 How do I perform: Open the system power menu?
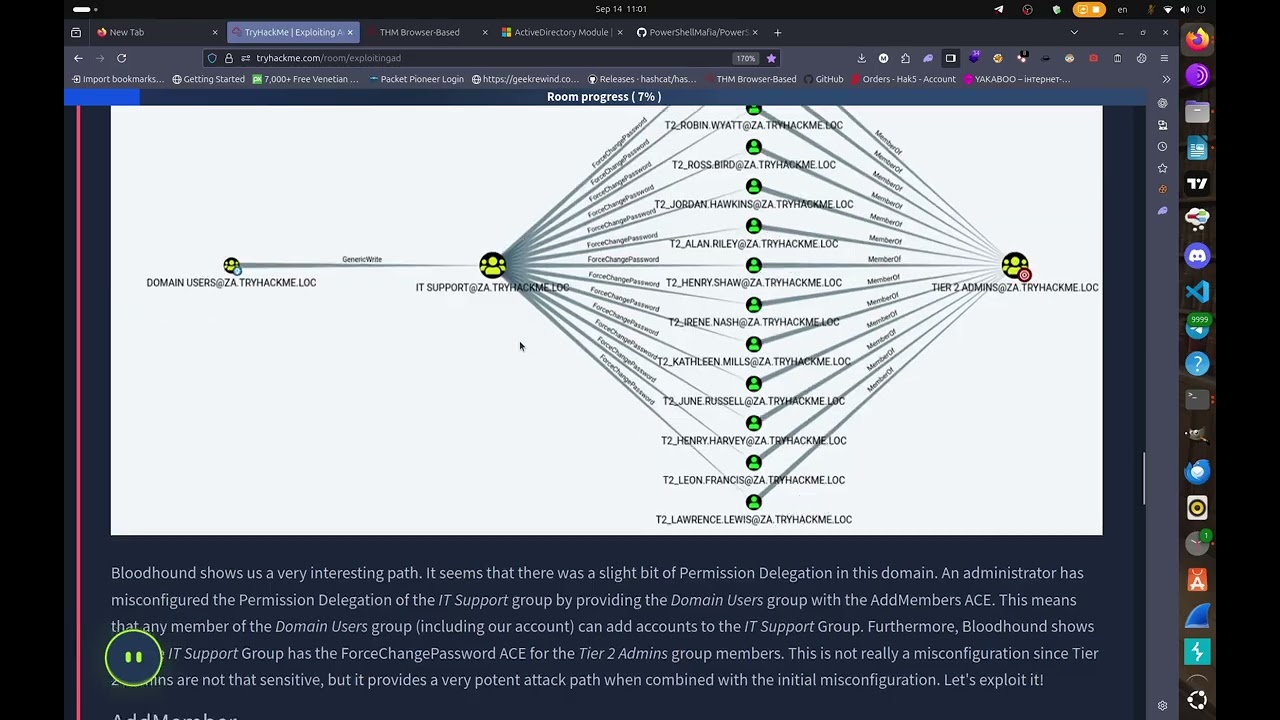click(x=1201, y=9)
